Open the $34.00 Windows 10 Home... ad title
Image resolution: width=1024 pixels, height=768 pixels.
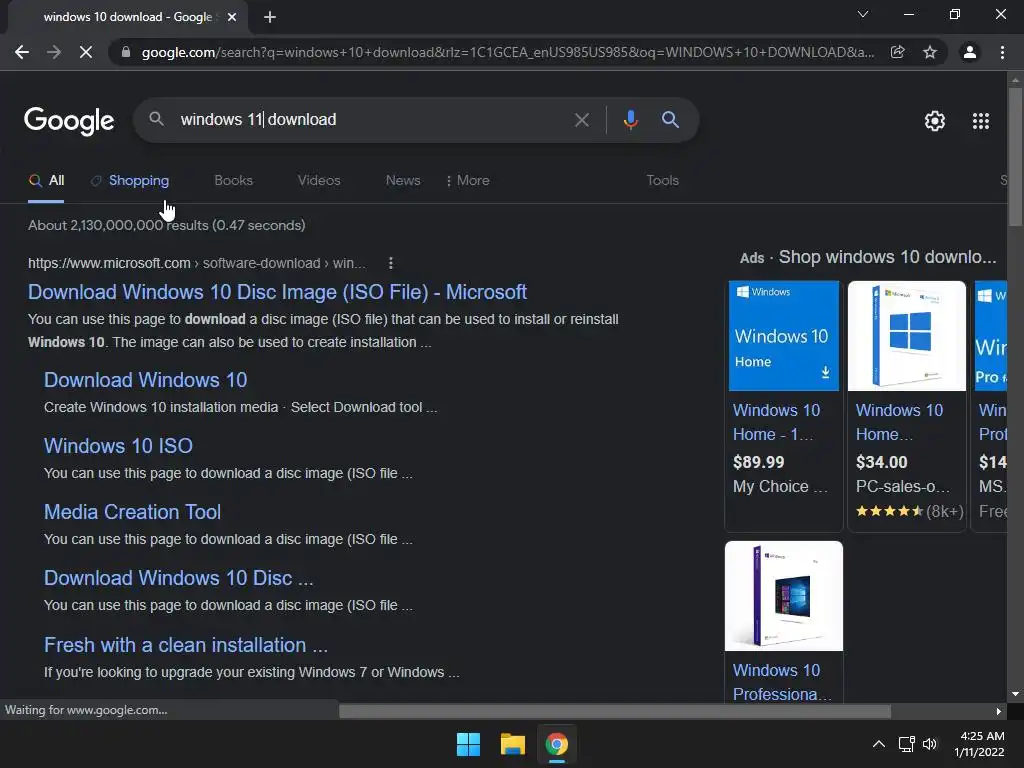899,423
